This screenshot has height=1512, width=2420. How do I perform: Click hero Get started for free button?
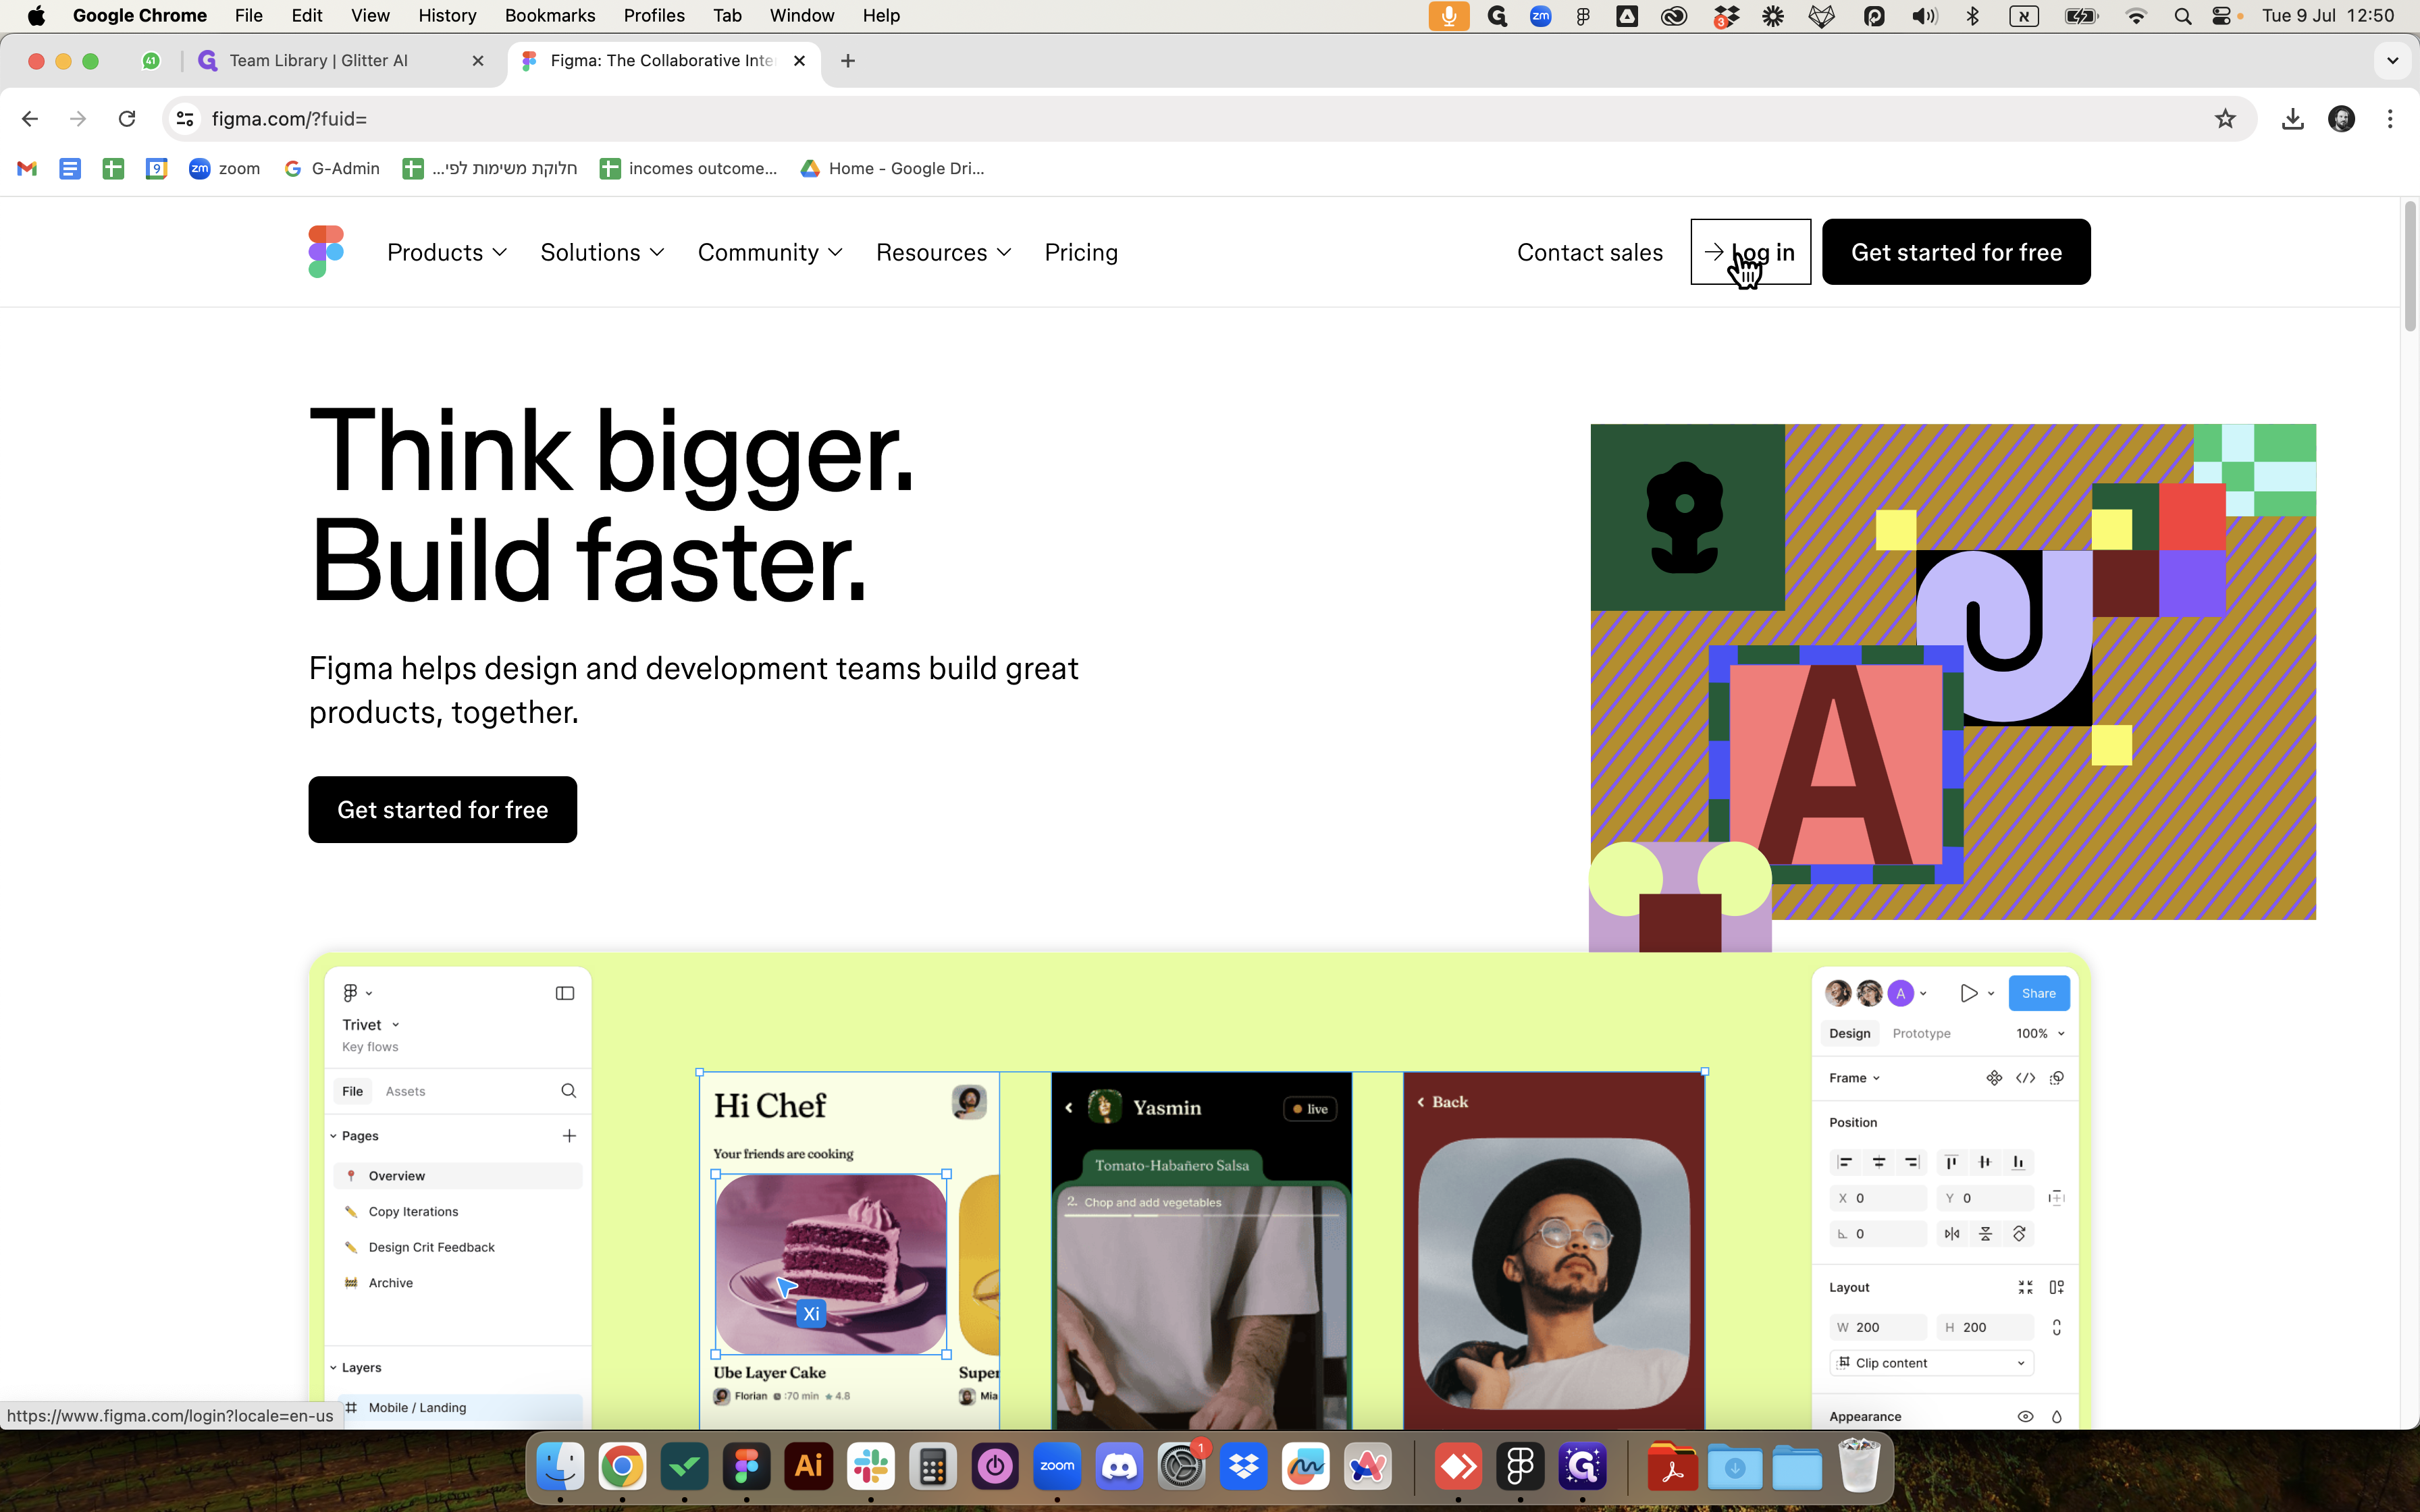442,810
